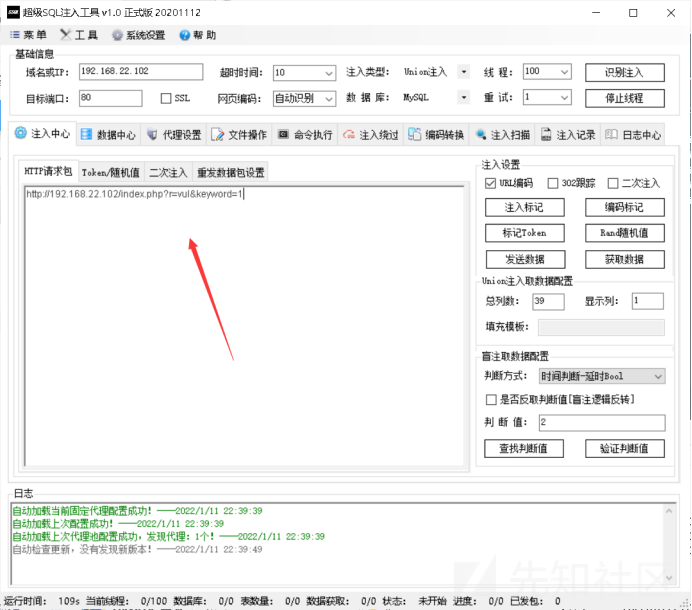
Task: Click the 显示列 input field
Action: pyautogui.click(x=647, y=301)
